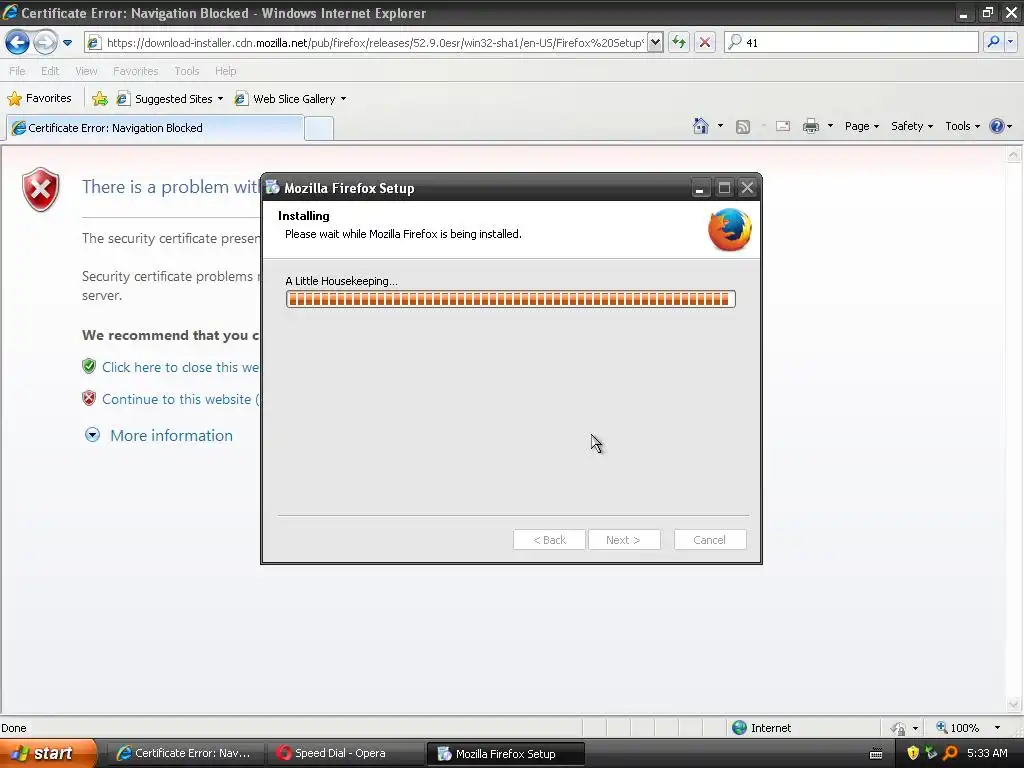This screenshot has height=768, width=1024.
Task: Open Web Slice Gallery dropdown
Action: [x=291, y=99]
